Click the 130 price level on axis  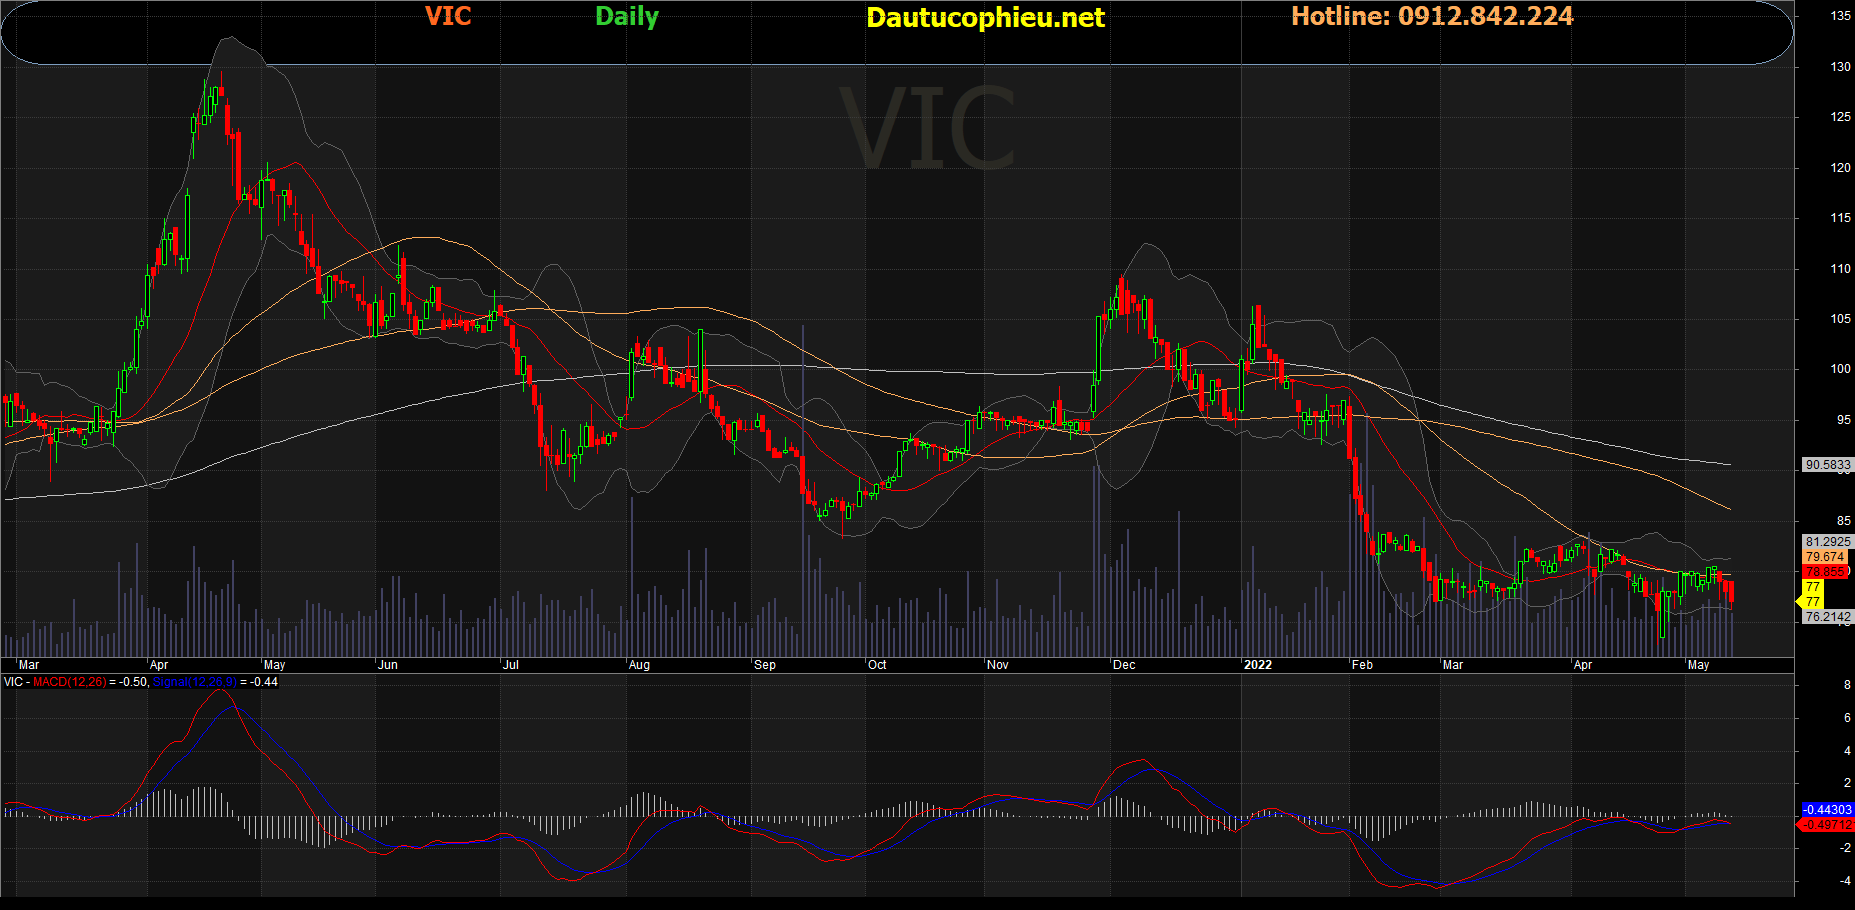1840,67
